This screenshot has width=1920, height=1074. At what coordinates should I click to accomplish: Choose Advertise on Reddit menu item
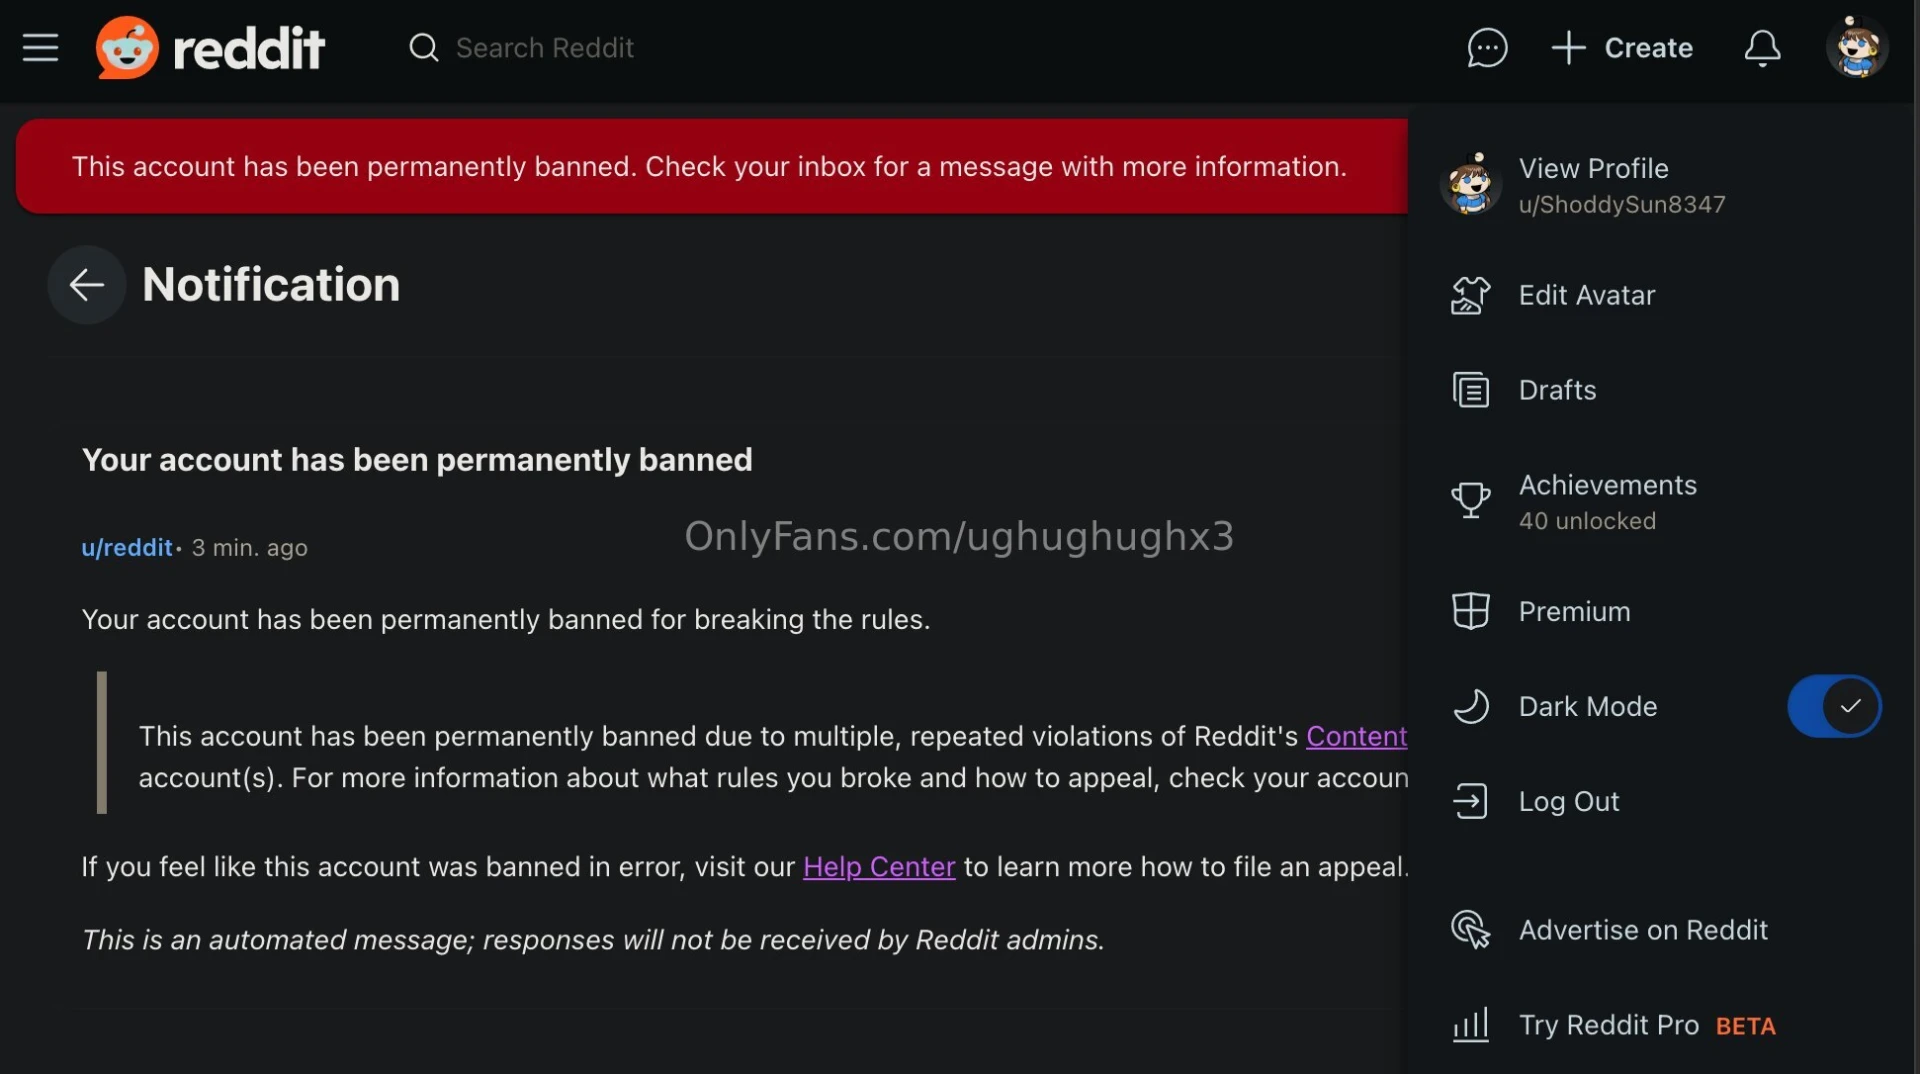pos(1642,930)
